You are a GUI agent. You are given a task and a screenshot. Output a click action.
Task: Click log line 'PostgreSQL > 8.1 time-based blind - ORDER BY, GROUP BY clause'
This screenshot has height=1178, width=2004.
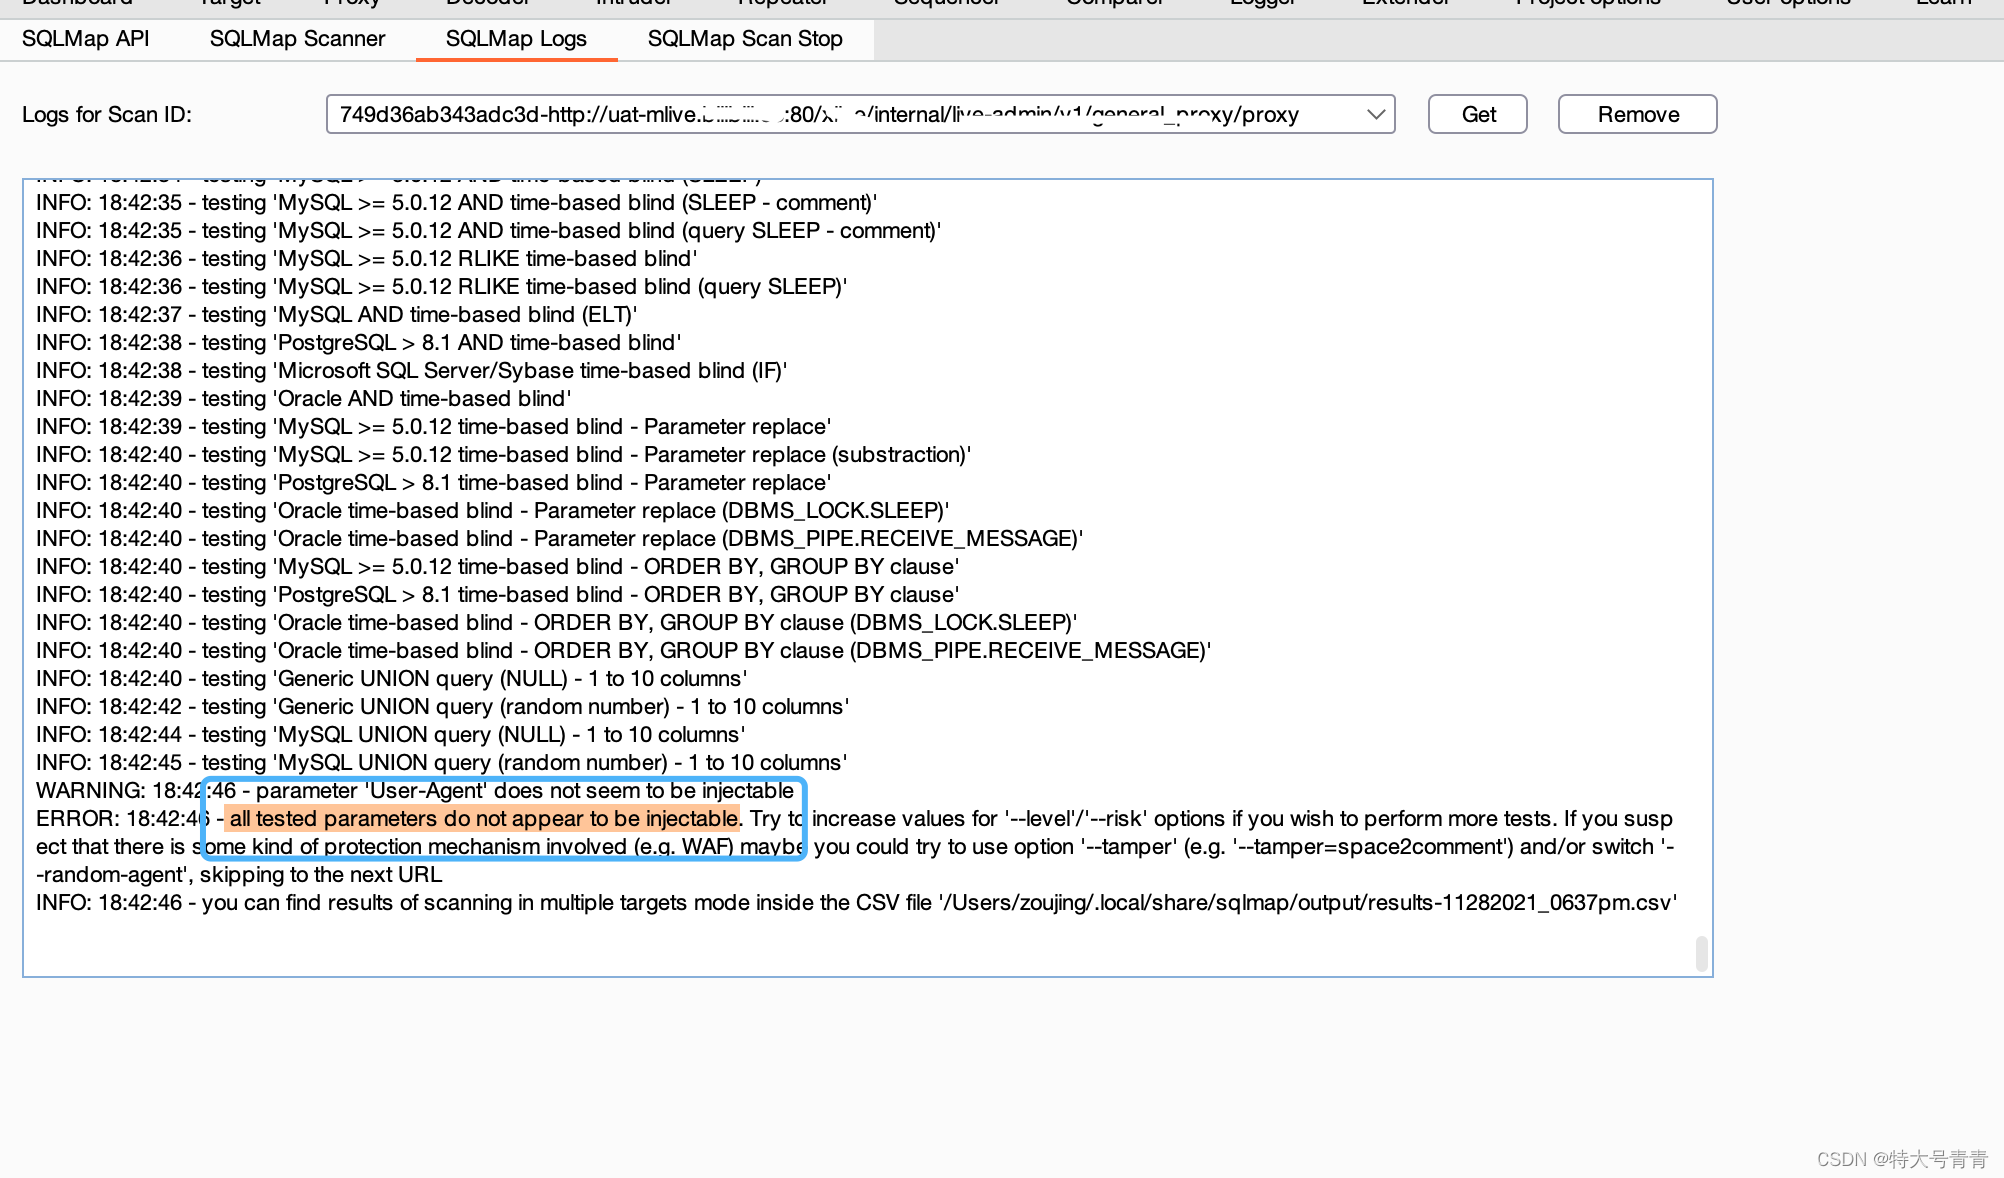[x=498, y=595]
